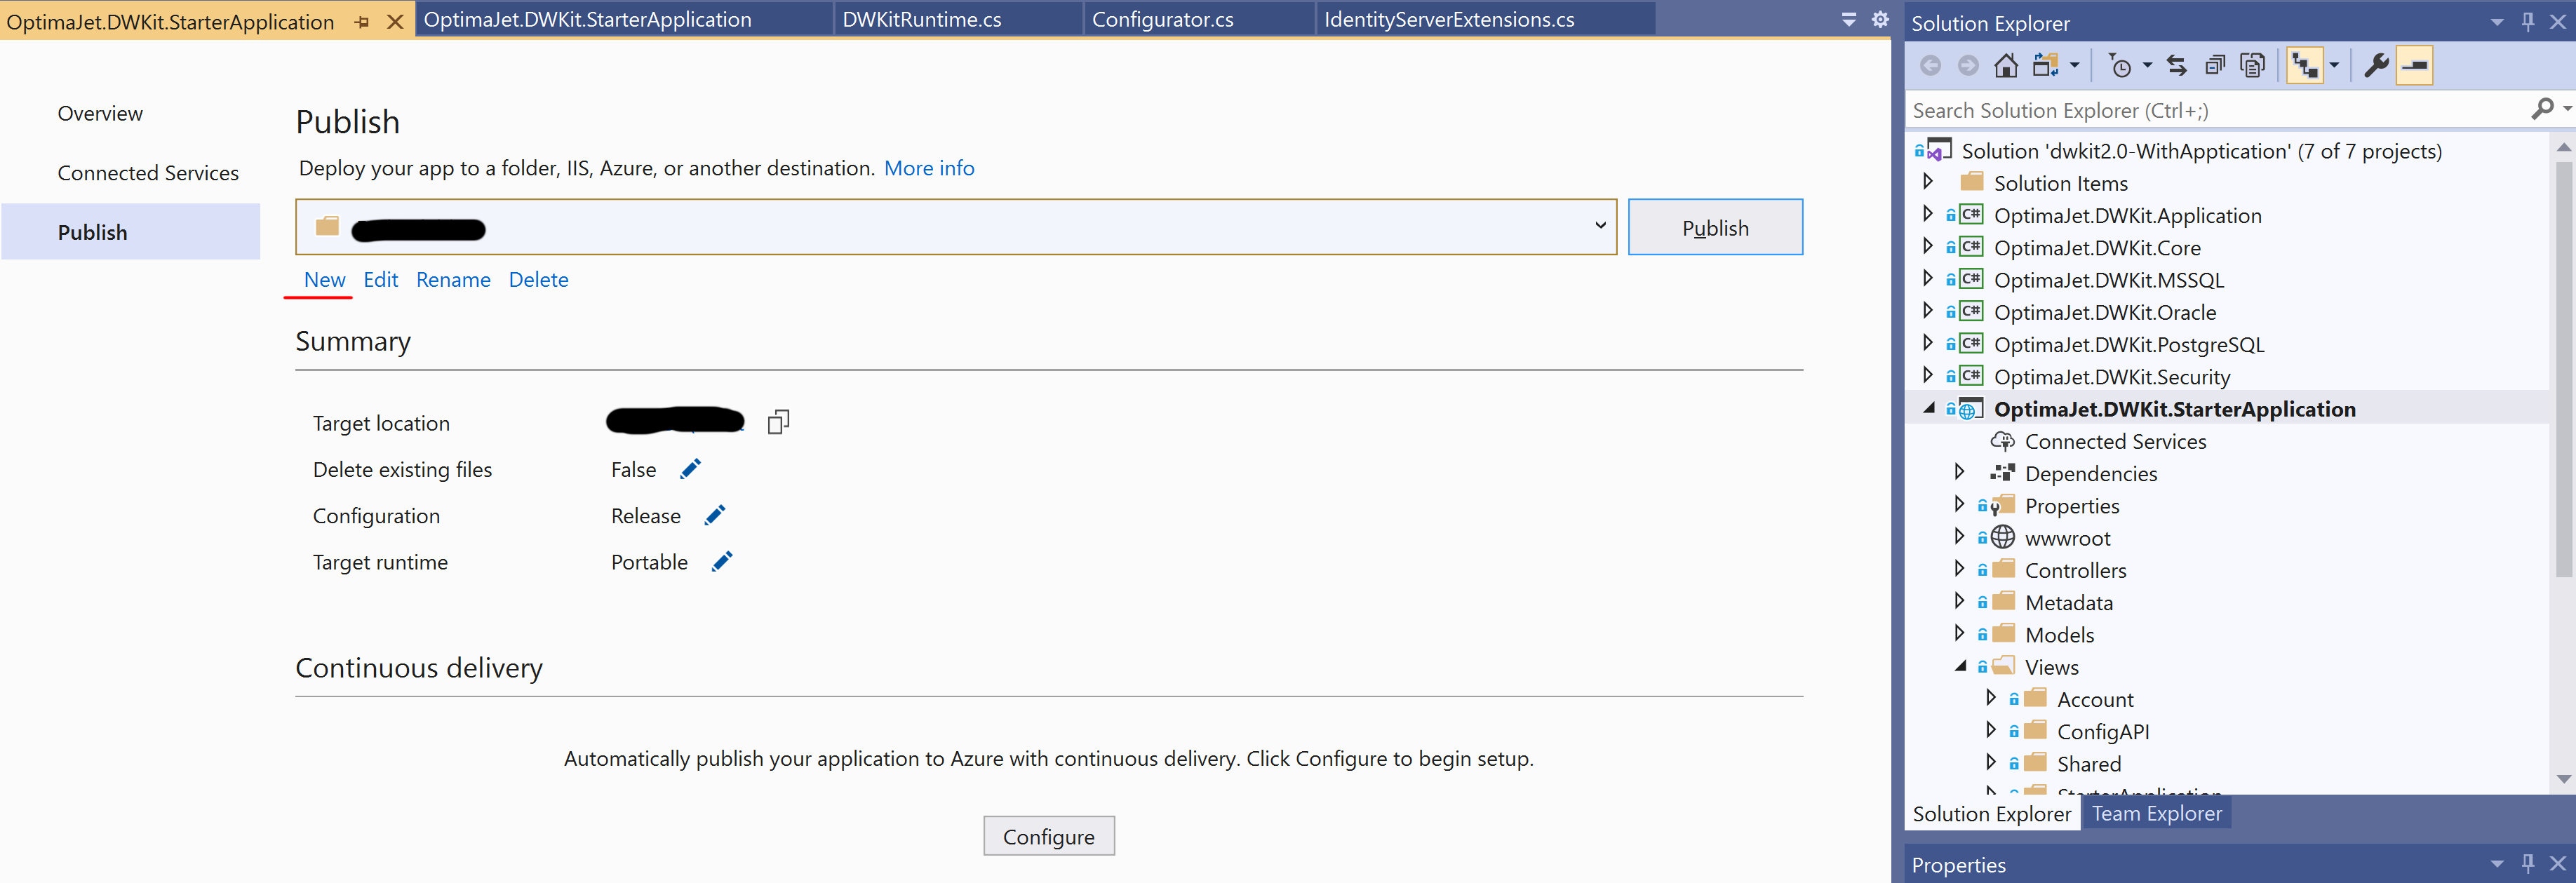Open dropdown next to pending changes filter
2576x883 pixels.
2146,66
